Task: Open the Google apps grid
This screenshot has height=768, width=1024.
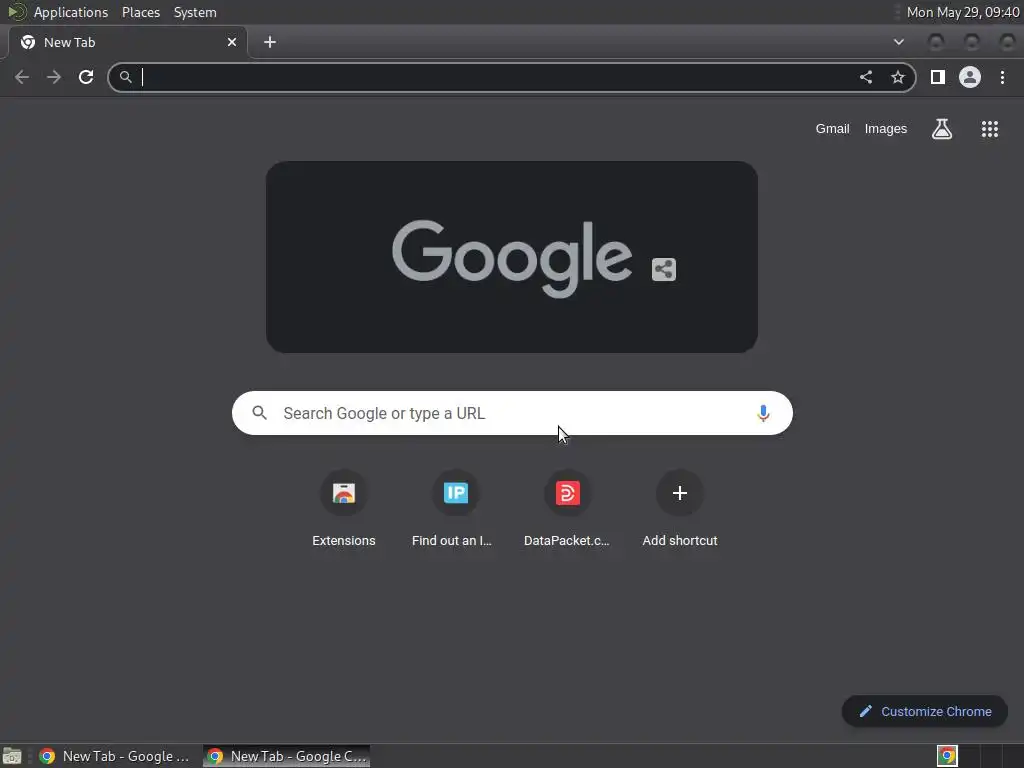Action: click(990, 129)
